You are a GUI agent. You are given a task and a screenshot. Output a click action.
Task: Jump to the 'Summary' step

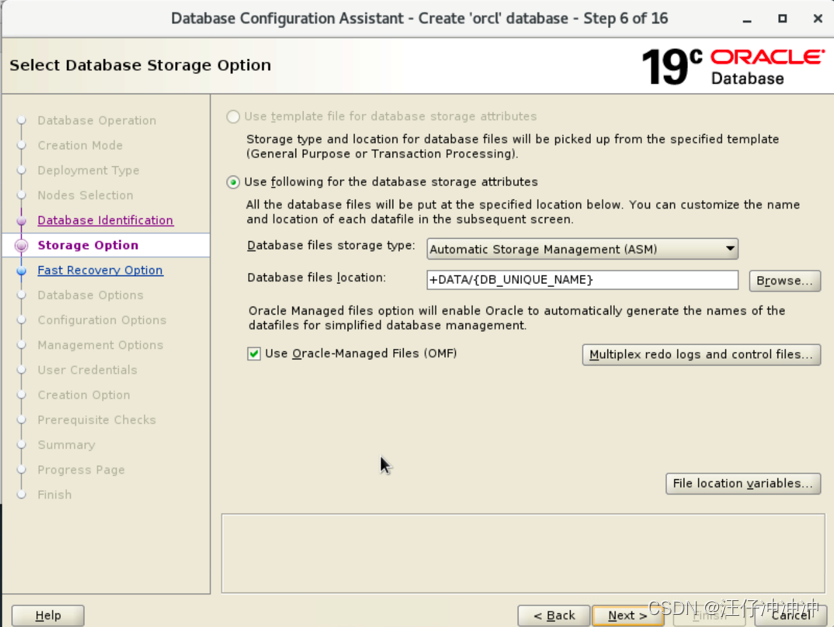pos(66,445)
